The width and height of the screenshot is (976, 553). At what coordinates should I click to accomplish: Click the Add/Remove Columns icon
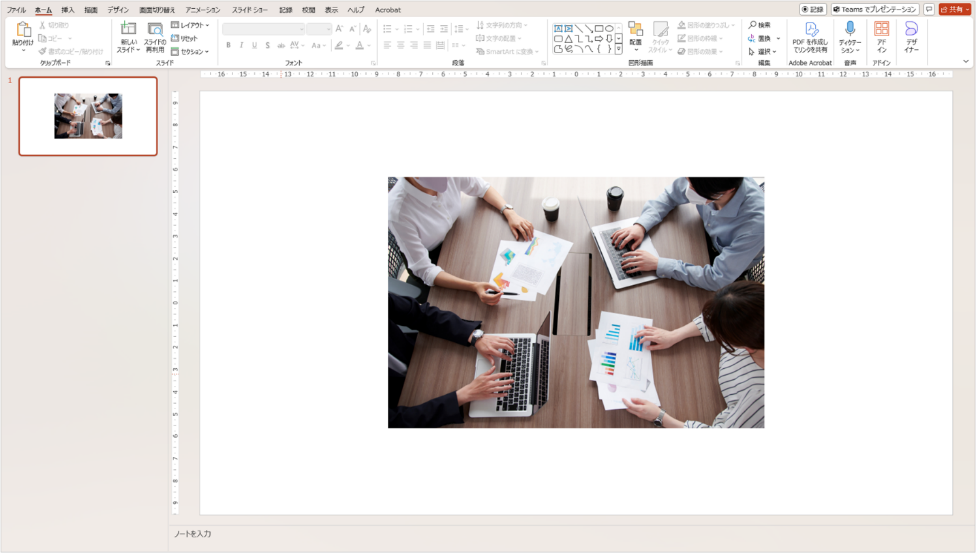tap(456, 45)
